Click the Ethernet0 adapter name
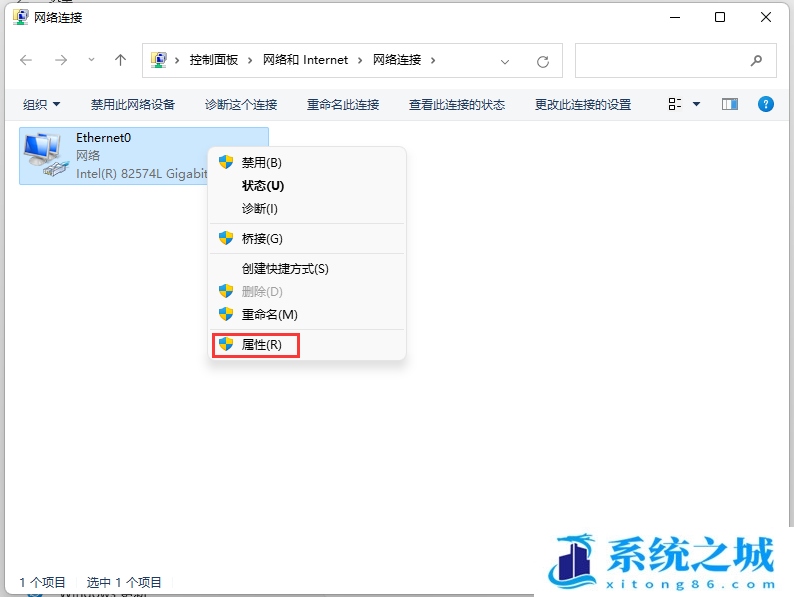Screen dimensions: 794x597 click(x=103, y=138)
